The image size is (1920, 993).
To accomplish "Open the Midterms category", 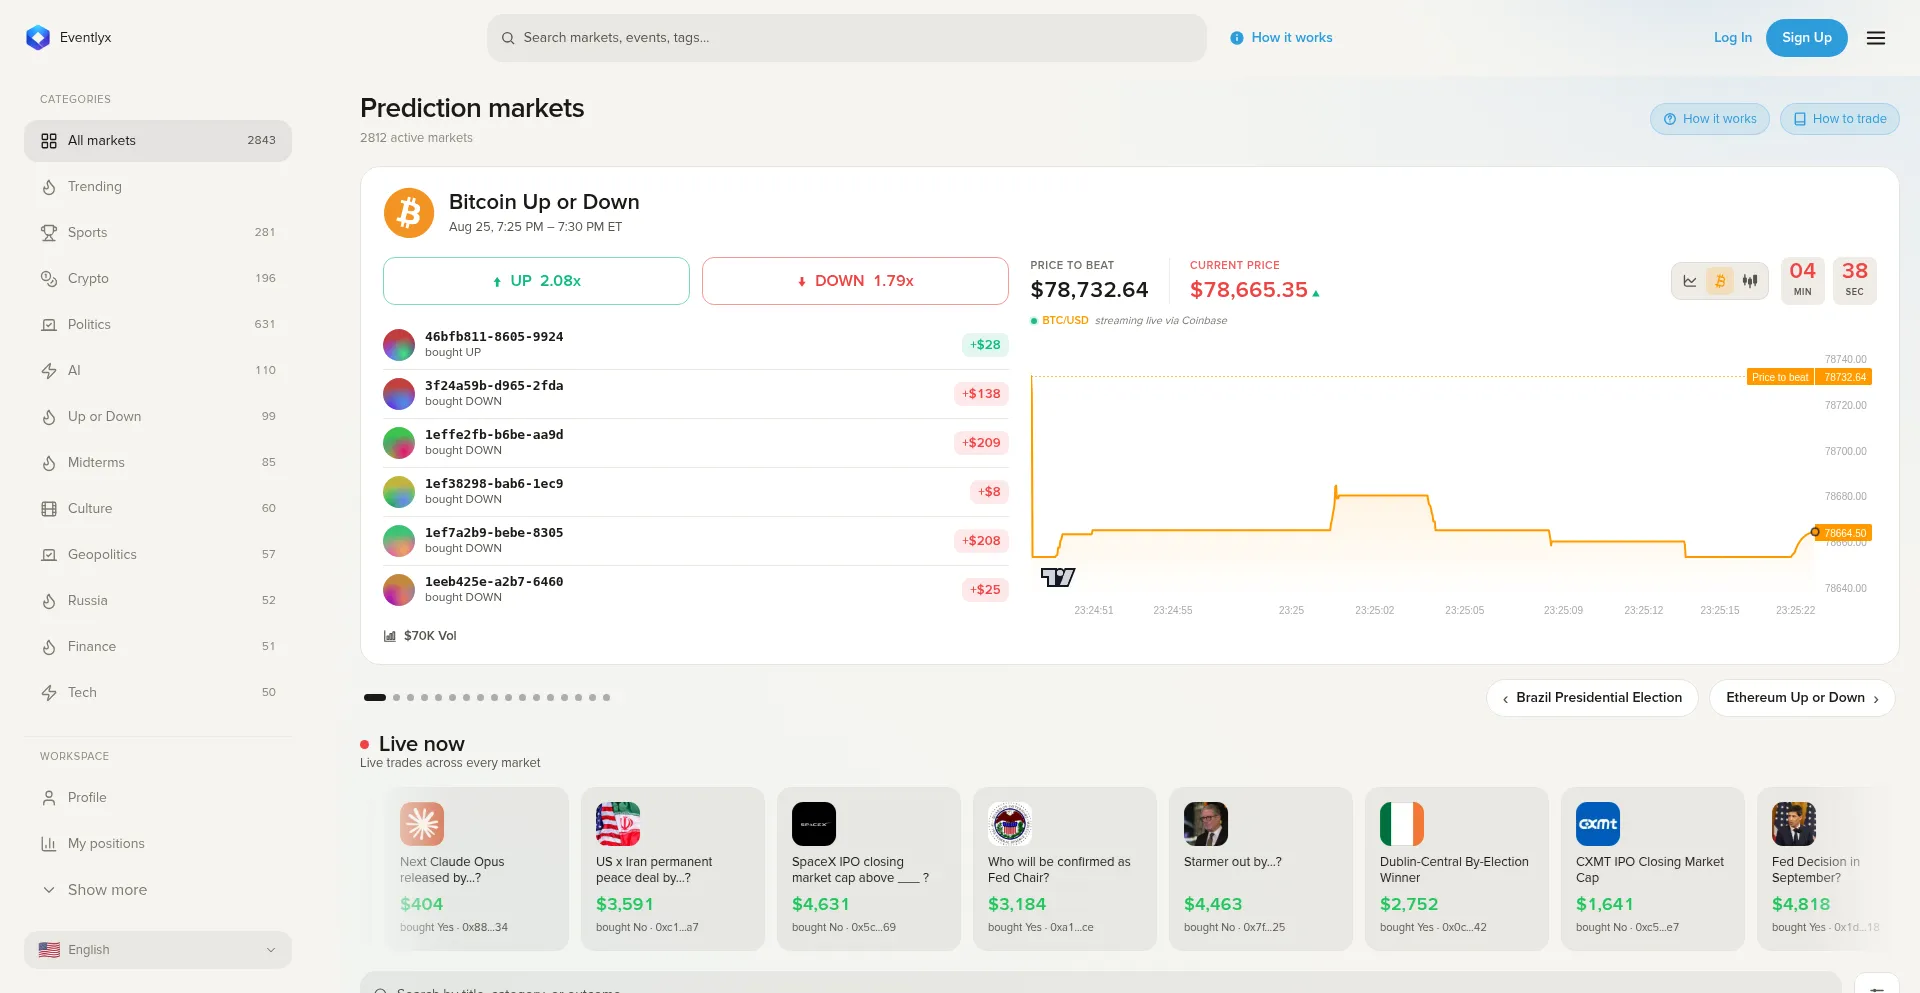I will click(158, 463).
